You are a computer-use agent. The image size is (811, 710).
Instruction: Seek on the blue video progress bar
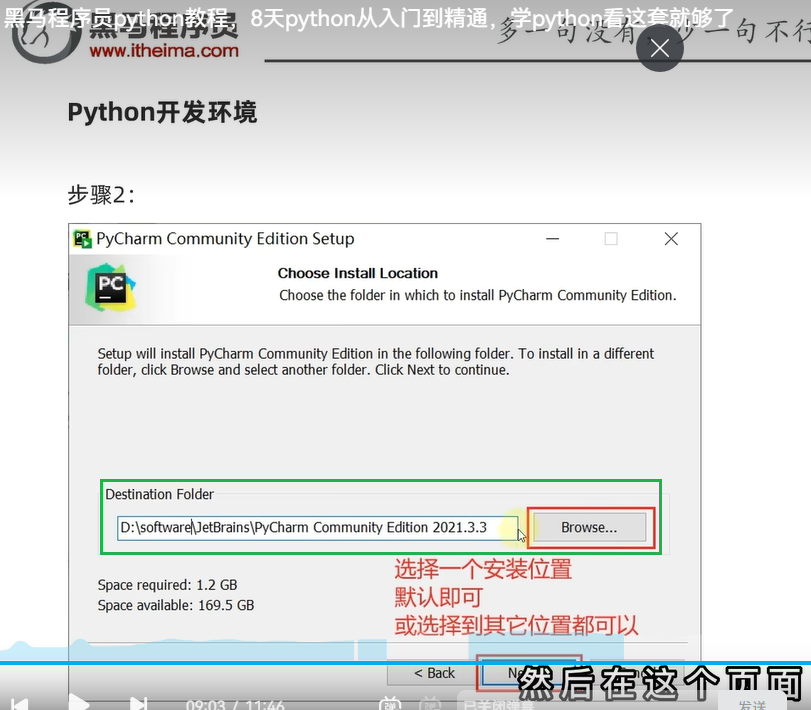click(x=406, y=662)
